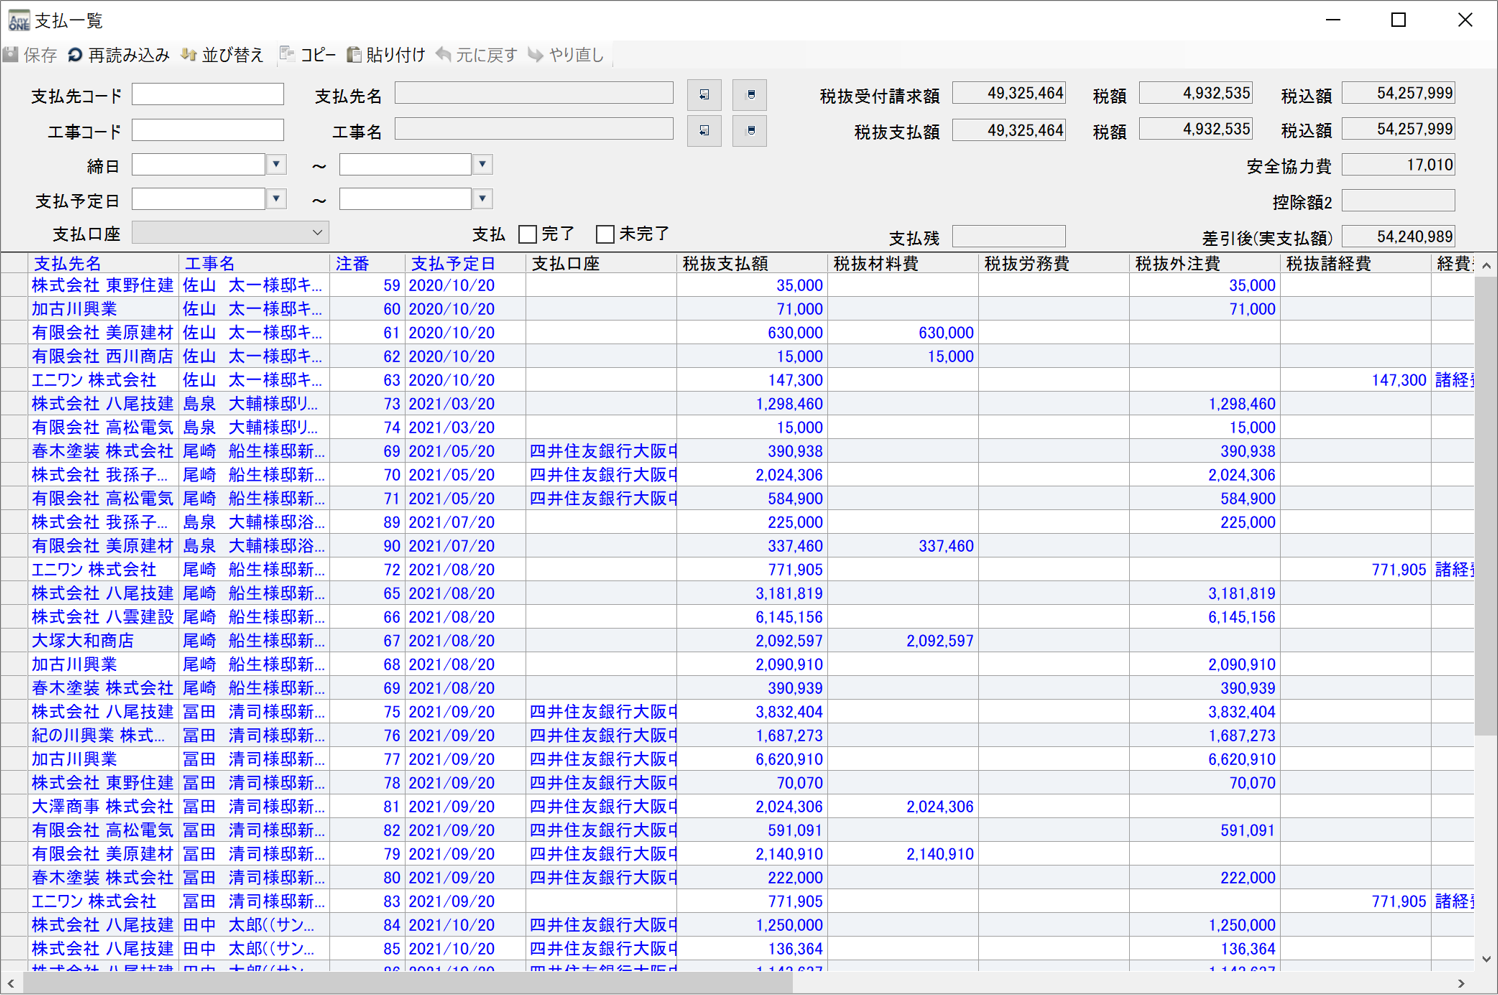The width and height of the screenshot is (1498, 995).
Task: Click the やり直し redo icon
Action: click(x=536, y=55)
